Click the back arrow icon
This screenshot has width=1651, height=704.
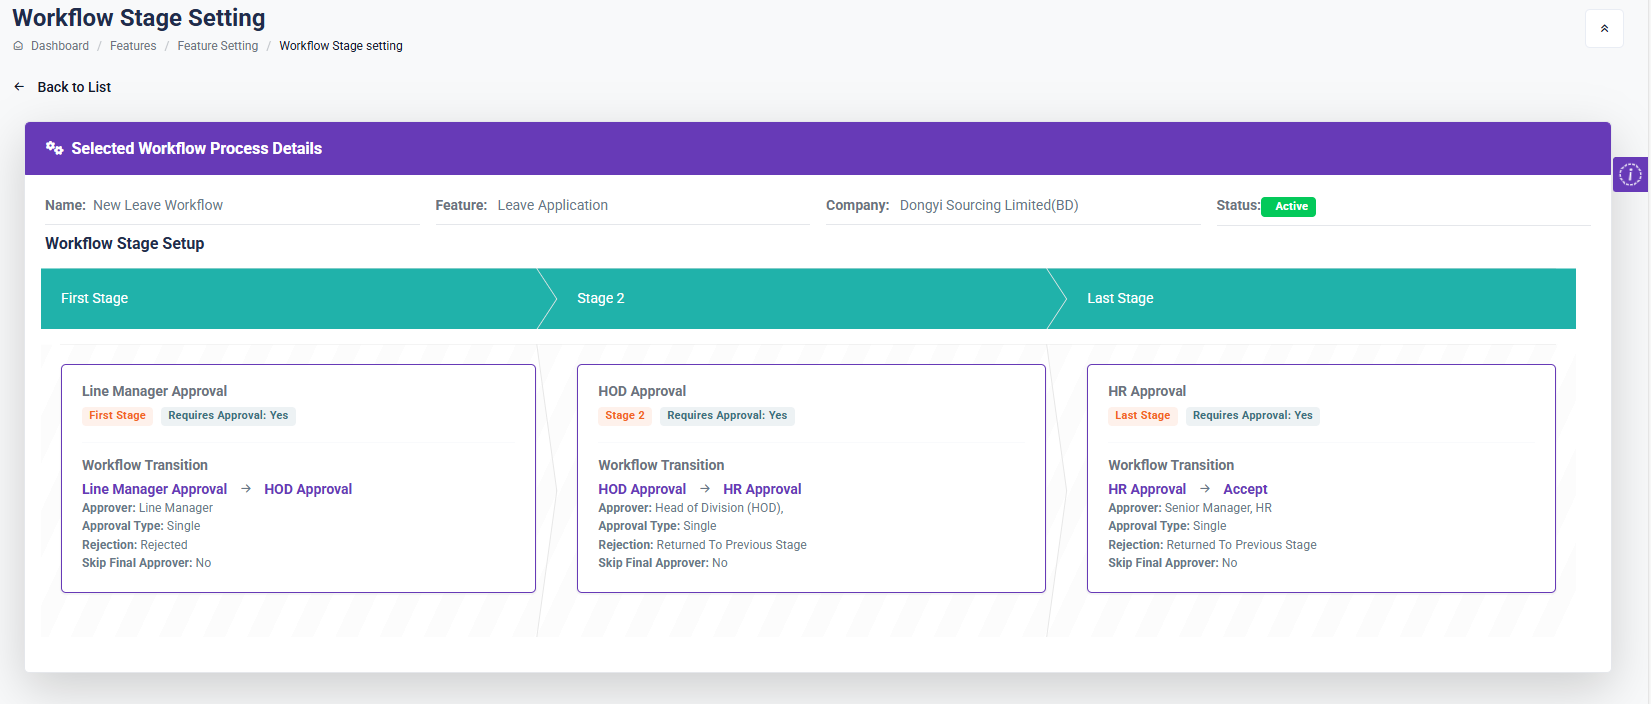(x=19, y=87)
